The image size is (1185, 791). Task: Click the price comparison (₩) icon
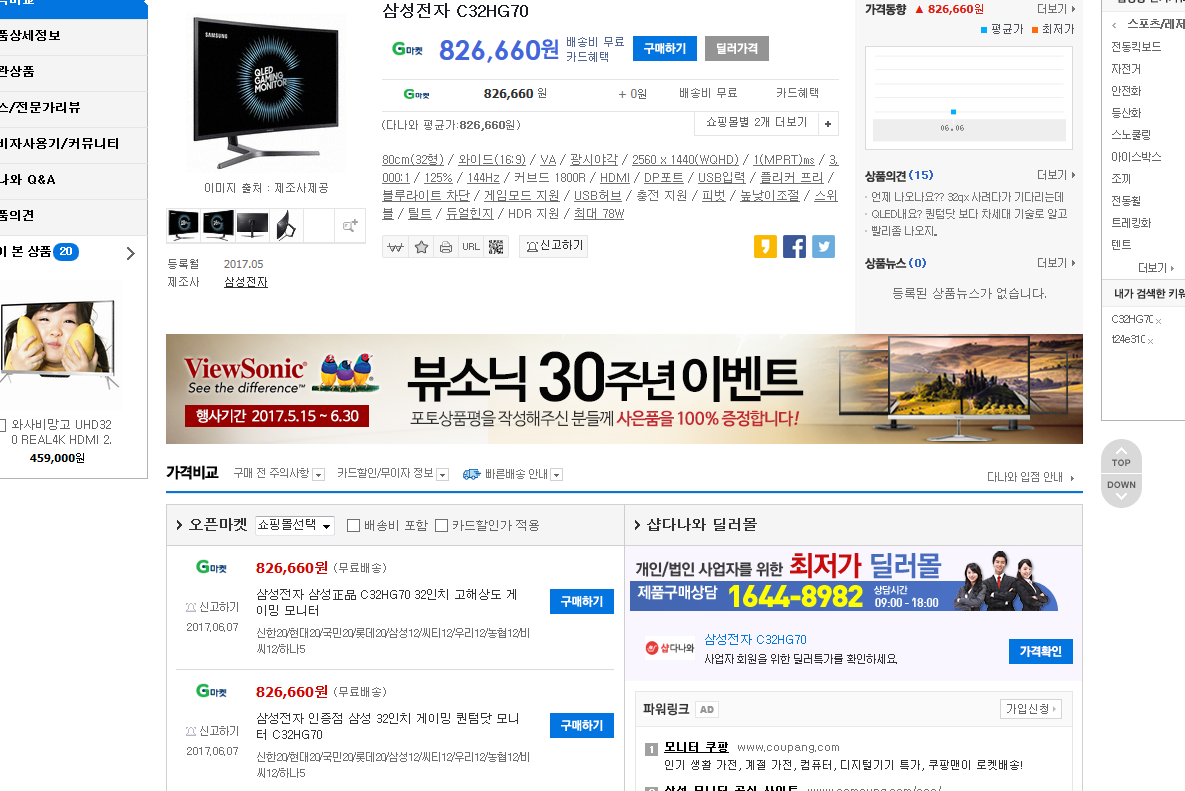[395, 246]
